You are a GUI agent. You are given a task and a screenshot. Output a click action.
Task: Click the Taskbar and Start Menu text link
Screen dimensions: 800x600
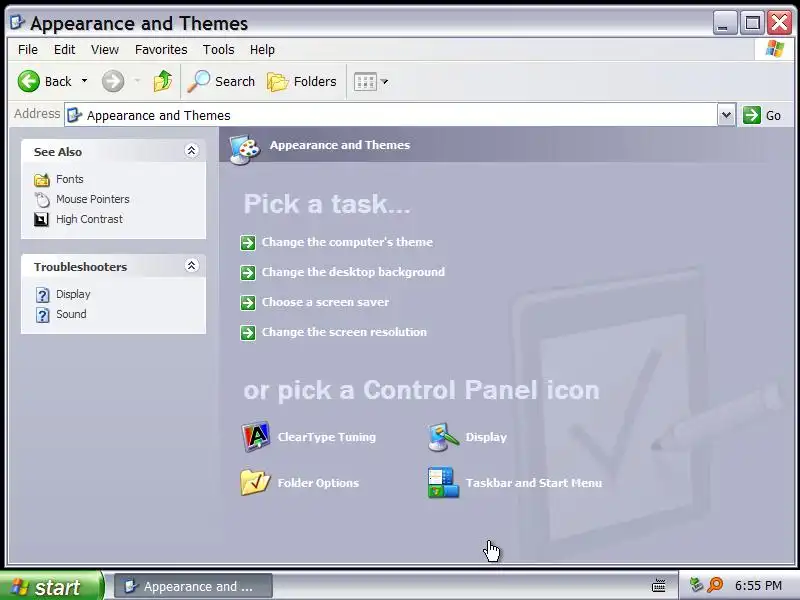tap(534, 483)
